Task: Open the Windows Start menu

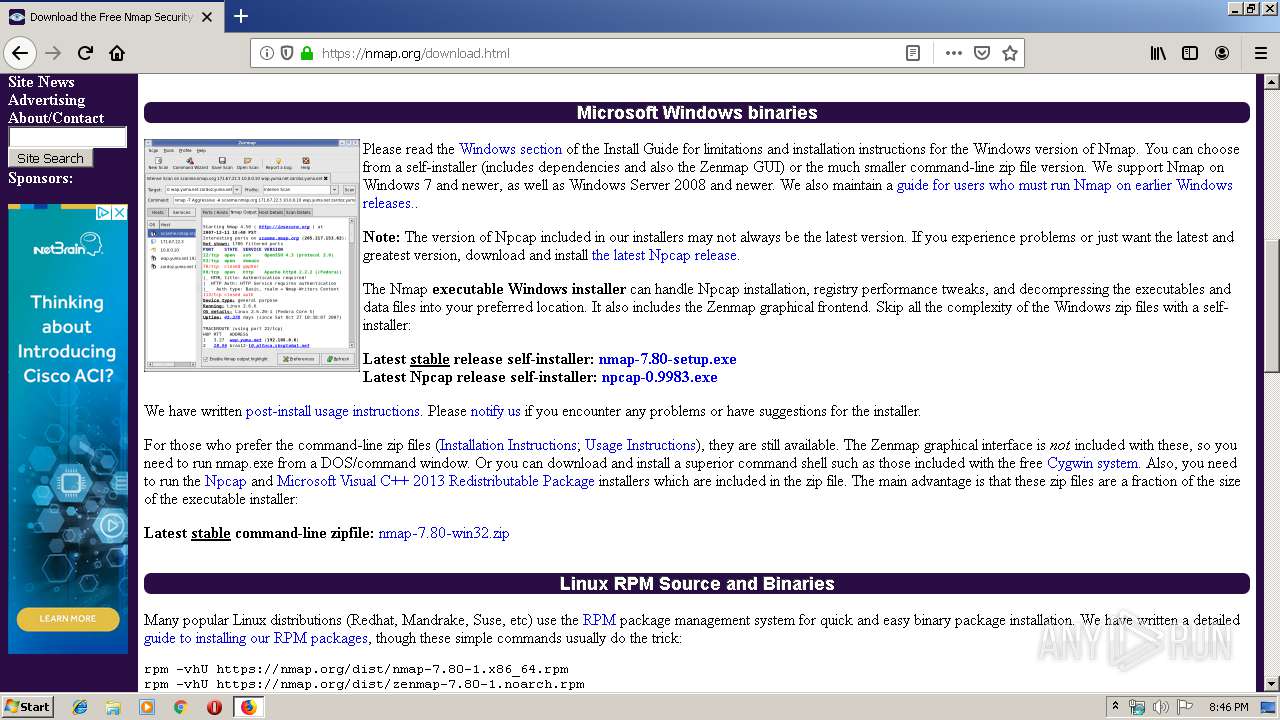Action: coord(27,706)
